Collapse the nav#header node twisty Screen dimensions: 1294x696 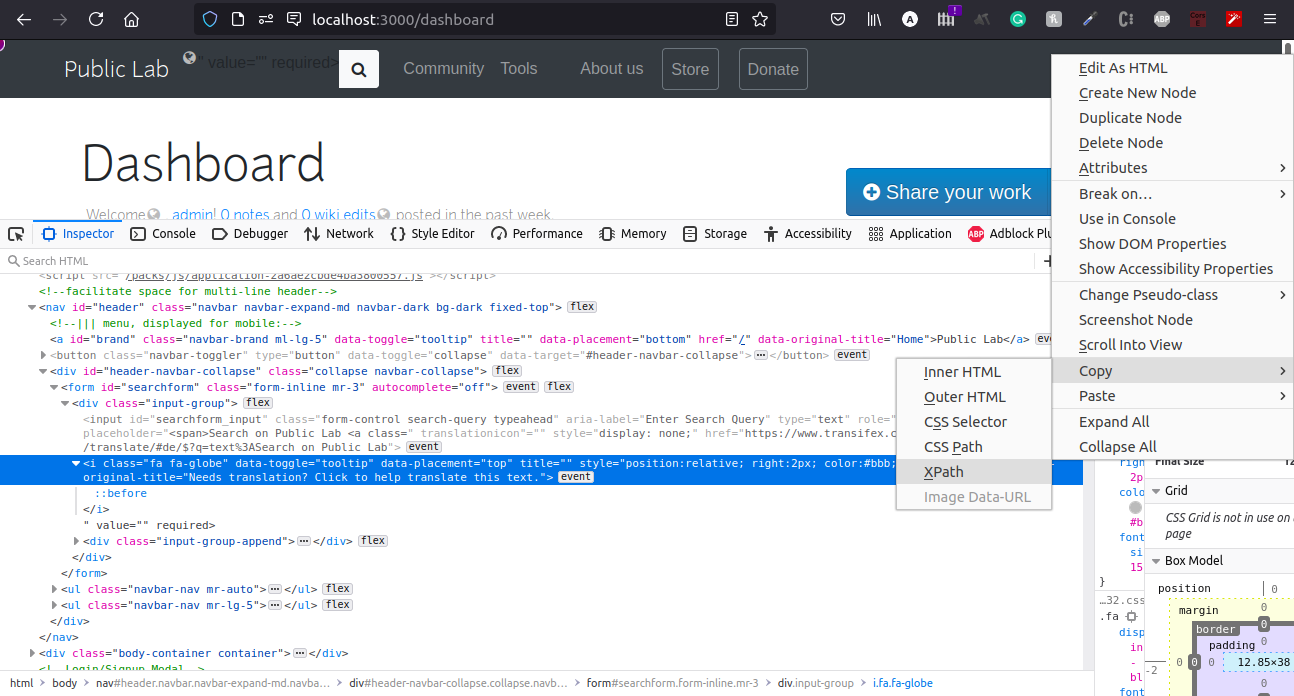coord(32,307)
